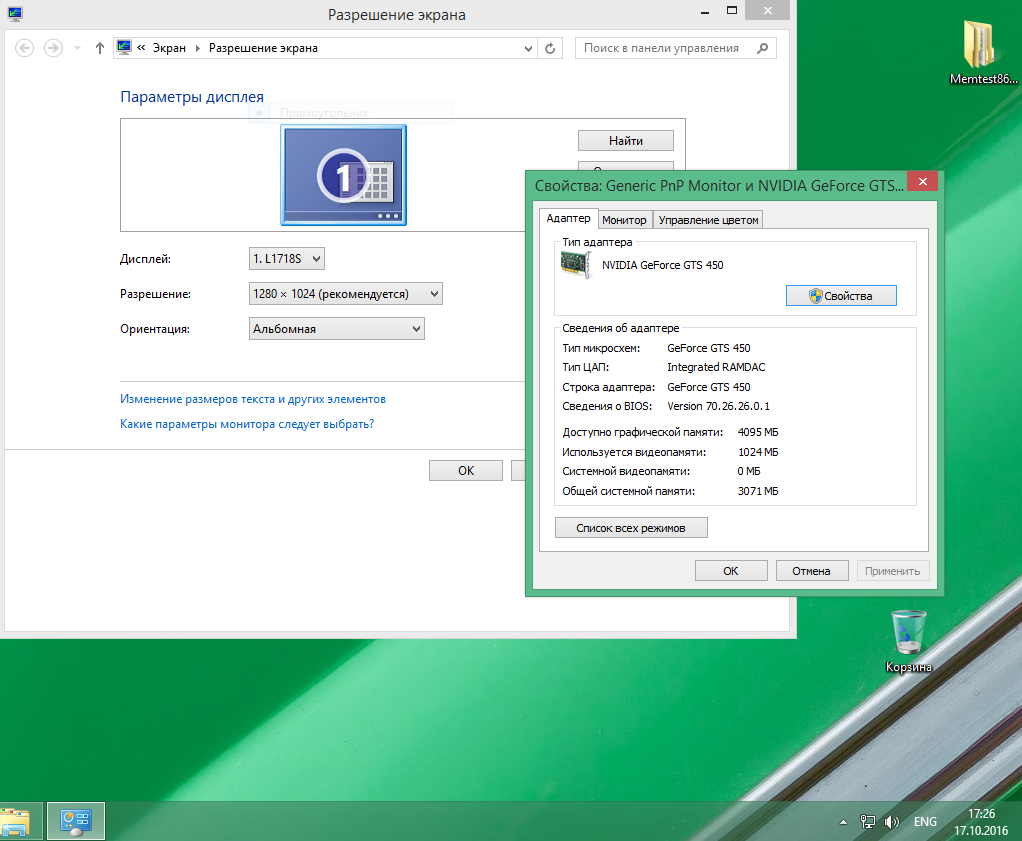The image size is (1022, 841).
Task: Click the refresh icon in address bar
Action: click(x=551, y=48)
